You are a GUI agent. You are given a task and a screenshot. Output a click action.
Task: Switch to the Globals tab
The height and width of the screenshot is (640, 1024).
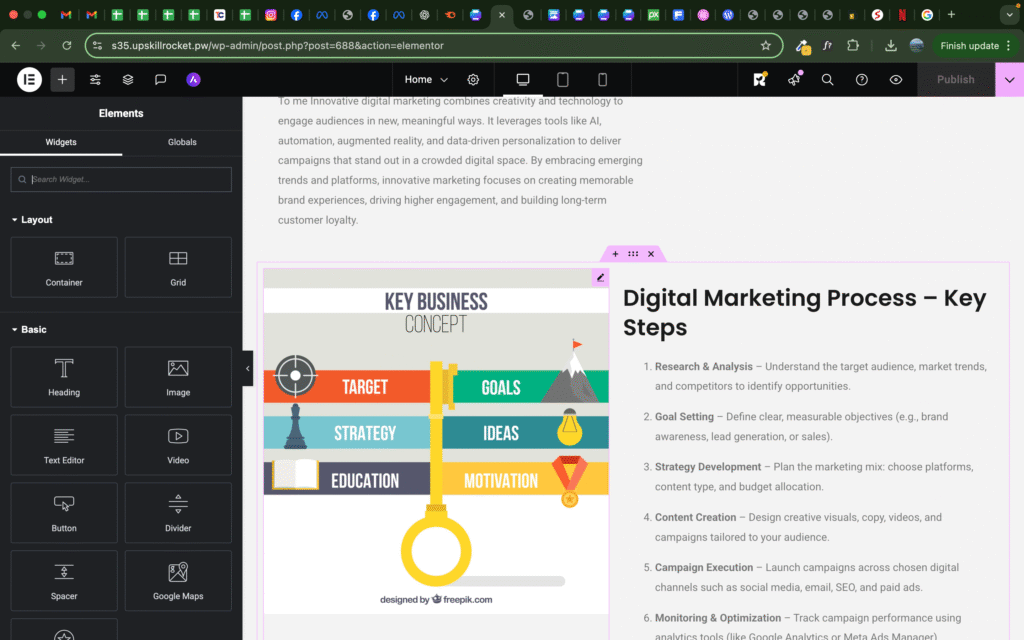click(x=182, y=142)
